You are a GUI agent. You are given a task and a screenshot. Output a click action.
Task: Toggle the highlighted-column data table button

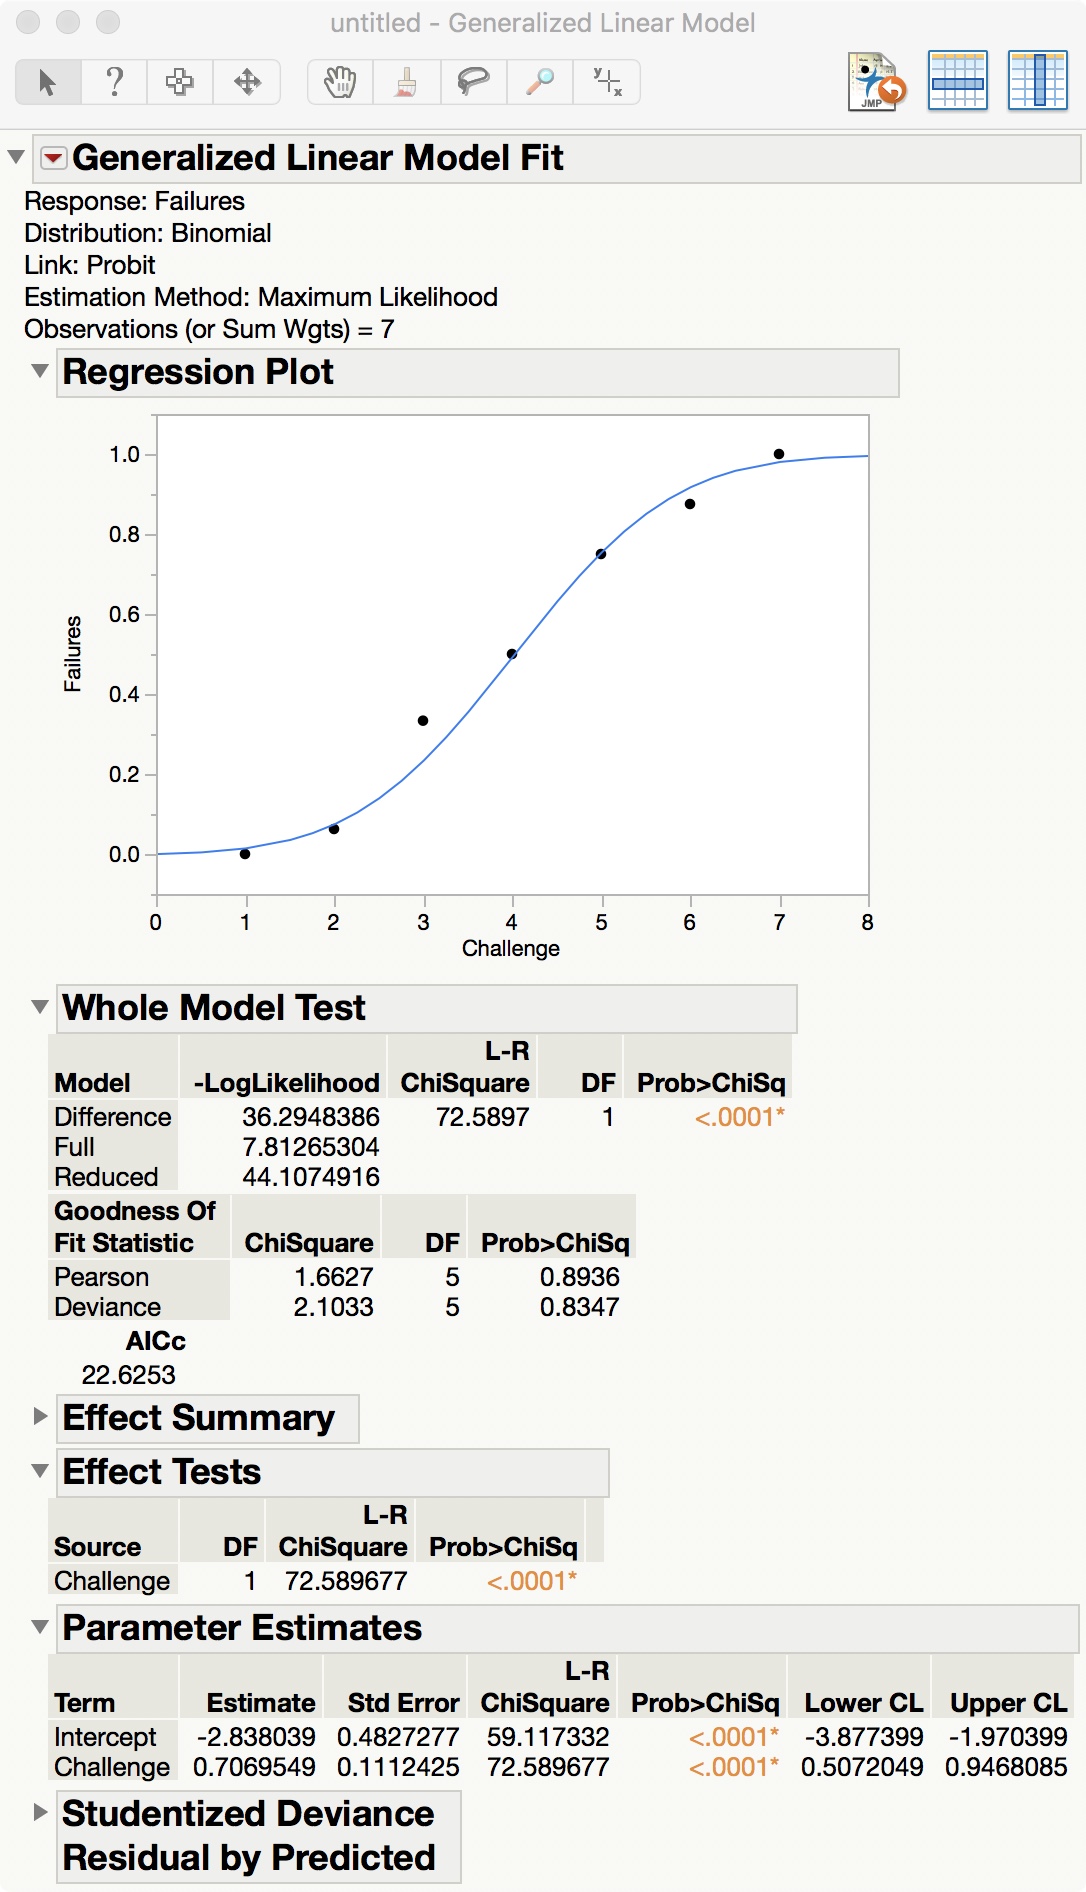click(x=1037, y=81)
